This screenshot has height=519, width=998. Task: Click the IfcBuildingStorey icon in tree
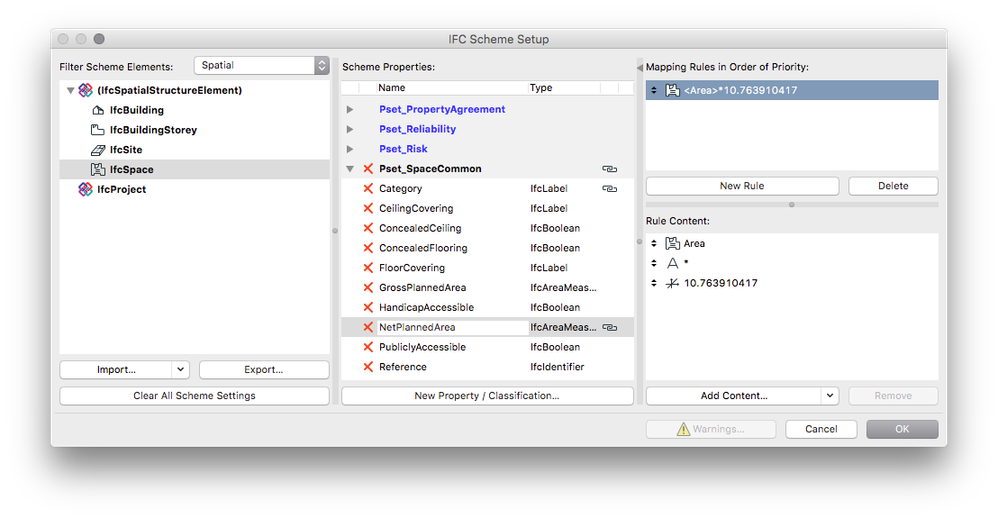tap(98, 130)
